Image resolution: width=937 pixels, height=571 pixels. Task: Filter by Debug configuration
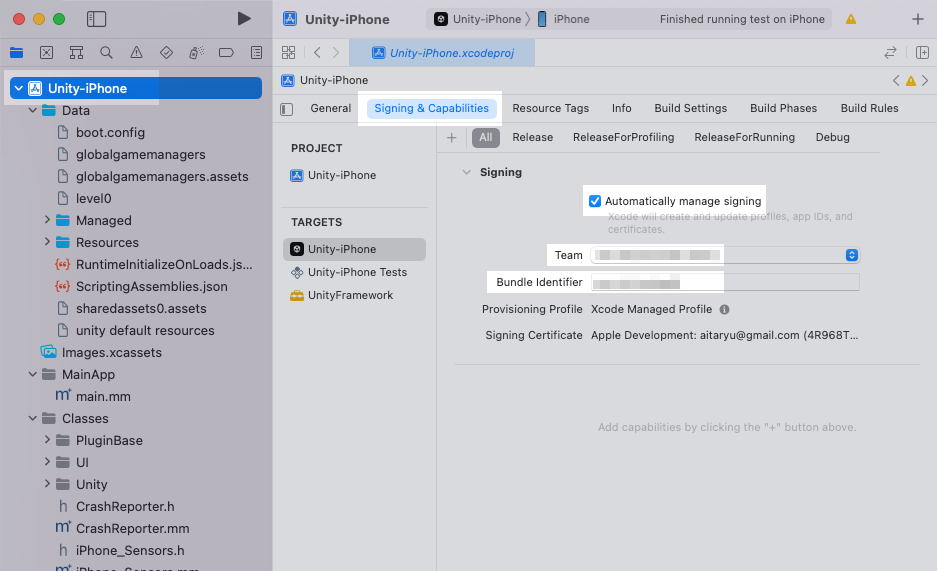tap(832, 137)
